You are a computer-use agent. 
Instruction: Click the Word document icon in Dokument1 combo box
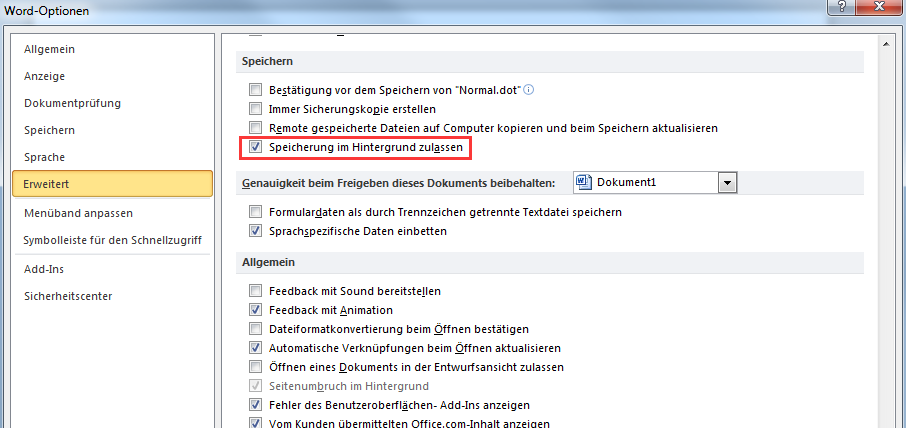pos(583,183)
